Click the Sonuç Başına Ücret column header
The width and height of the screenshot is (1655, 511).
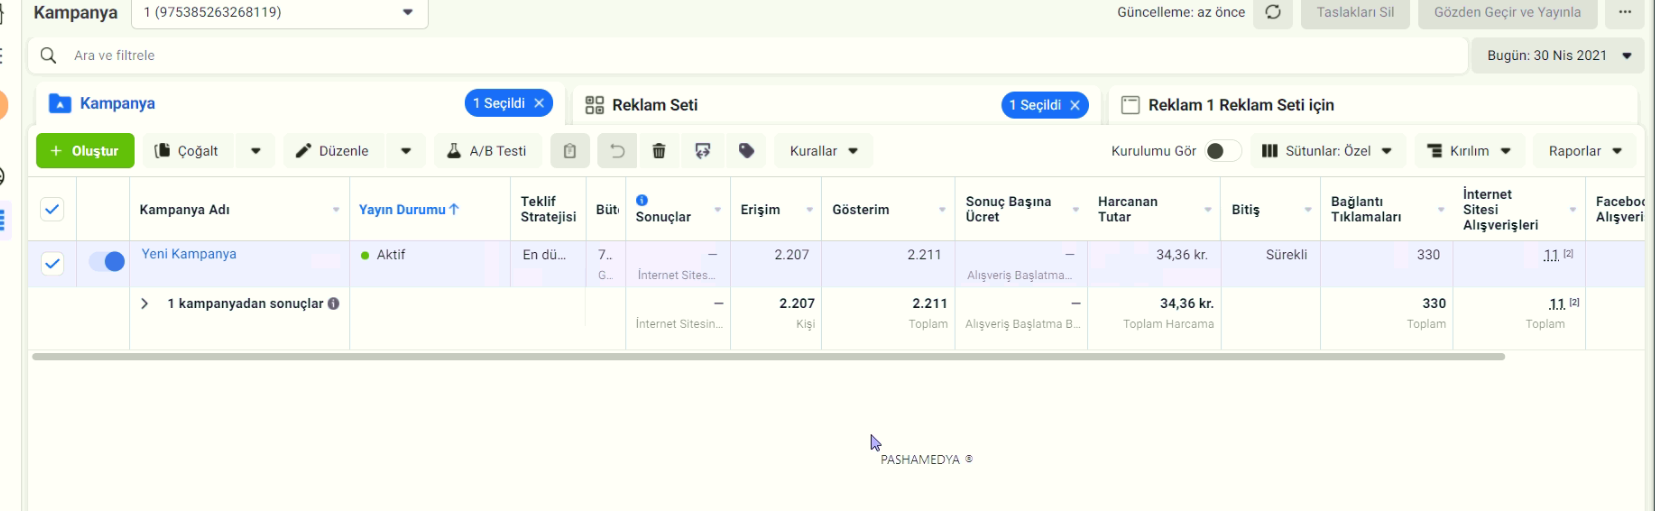click(x=1008, y=209)
